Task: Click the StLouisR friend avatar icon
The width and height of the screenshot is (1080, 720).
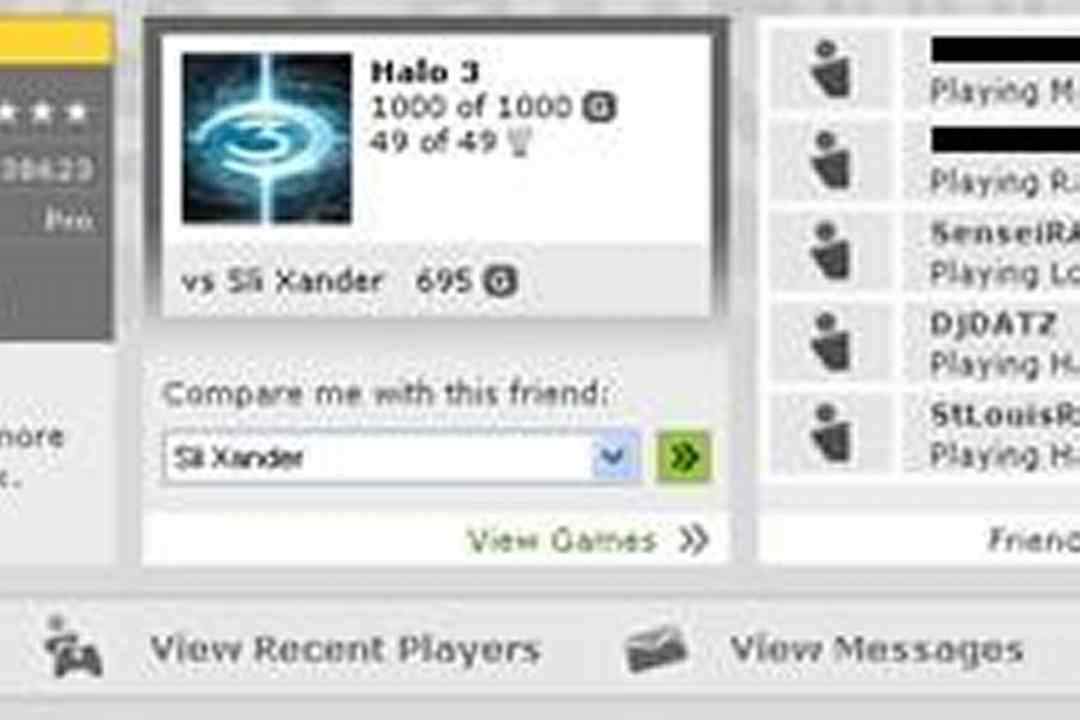Action: (x=831, y=433)
